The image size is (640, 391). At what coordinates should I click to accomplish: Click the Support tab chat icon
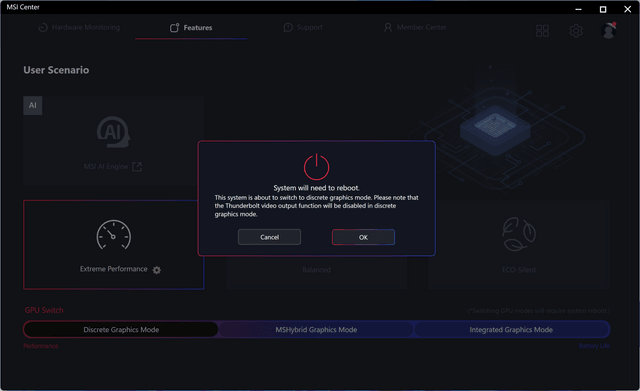coord(288,28)
